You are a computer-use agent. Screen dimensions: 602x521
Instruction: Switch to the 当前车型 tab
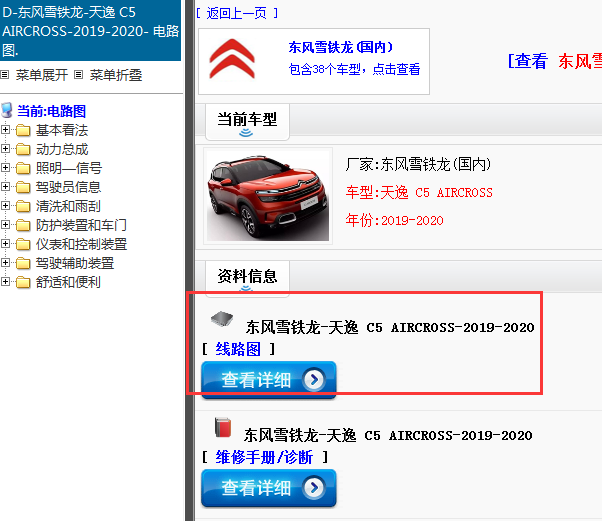point(247,121)
